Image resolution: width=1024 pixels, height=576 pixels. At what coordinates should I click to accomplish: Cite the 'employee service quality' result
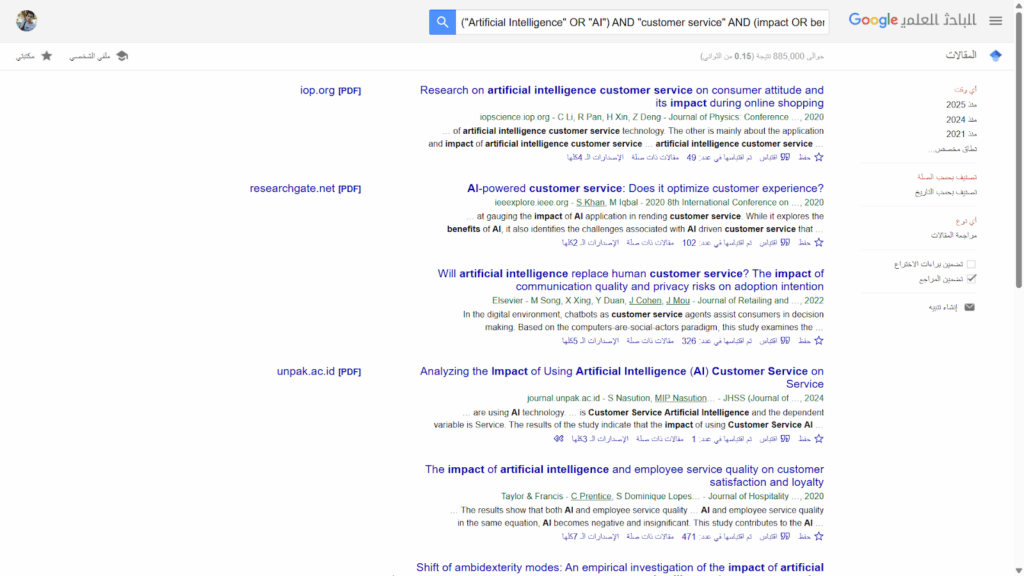pos(785,536)
